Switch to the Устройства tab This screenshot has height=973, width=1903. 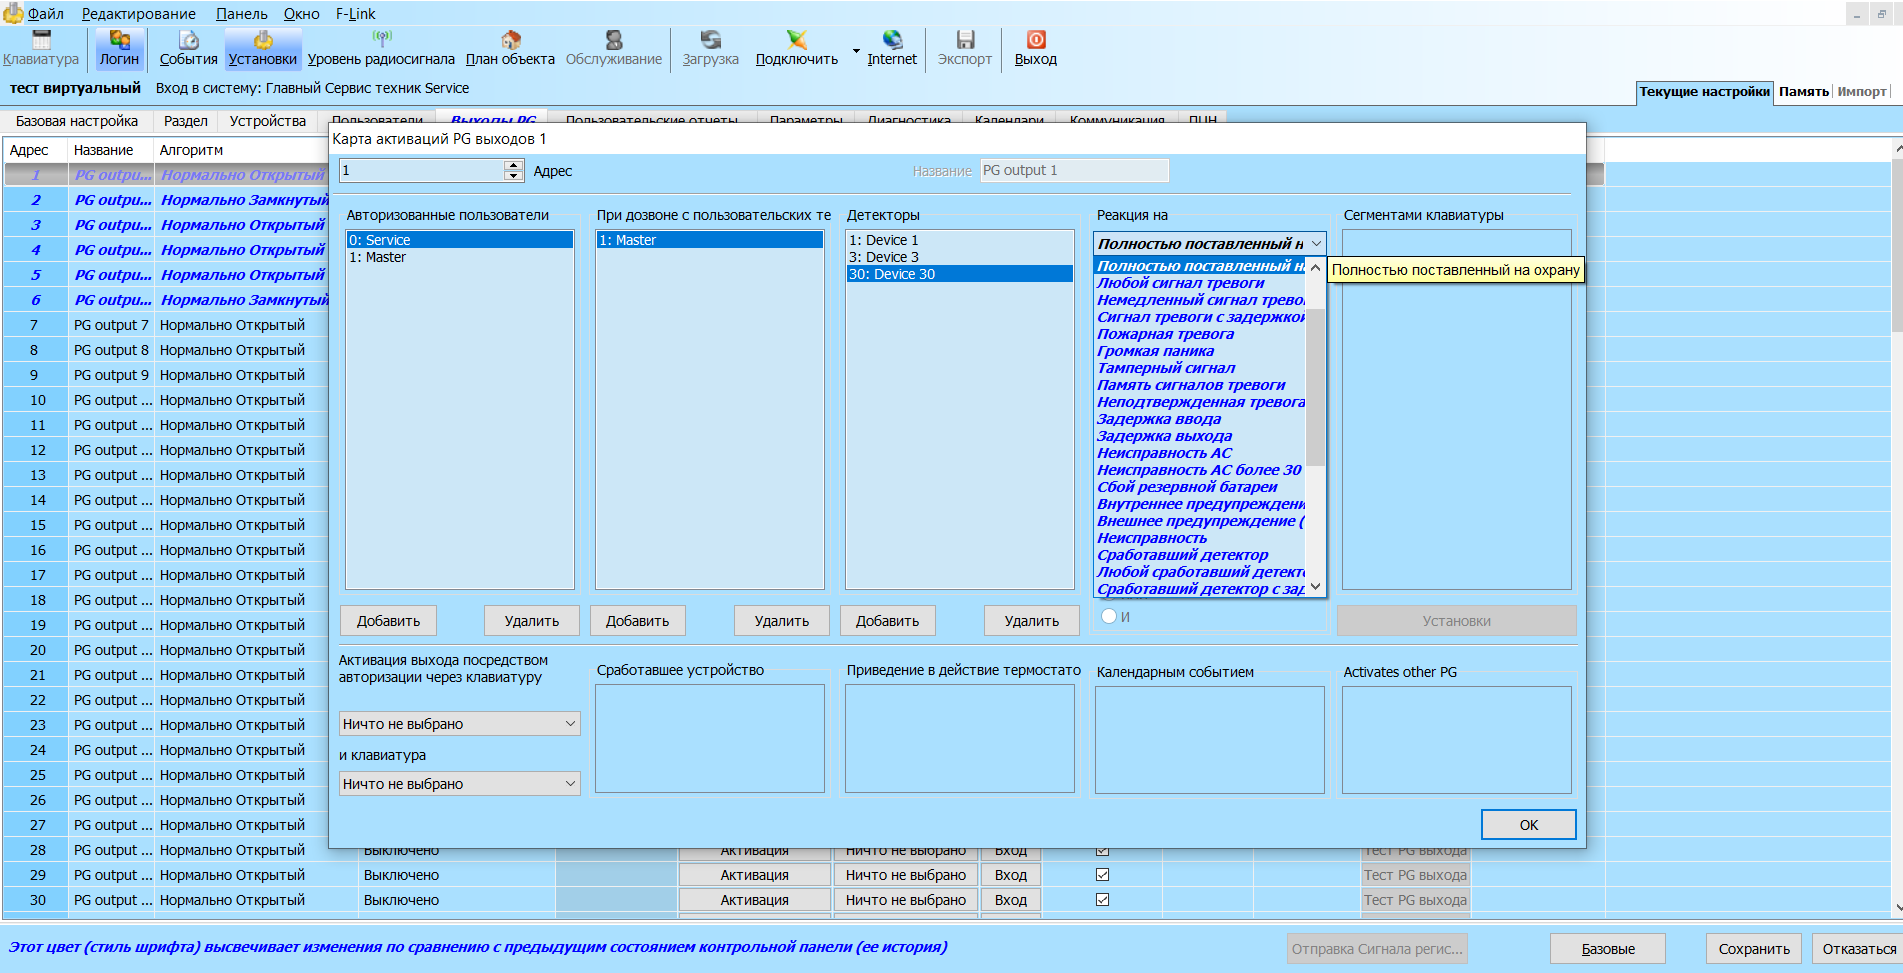coord(268,120)
